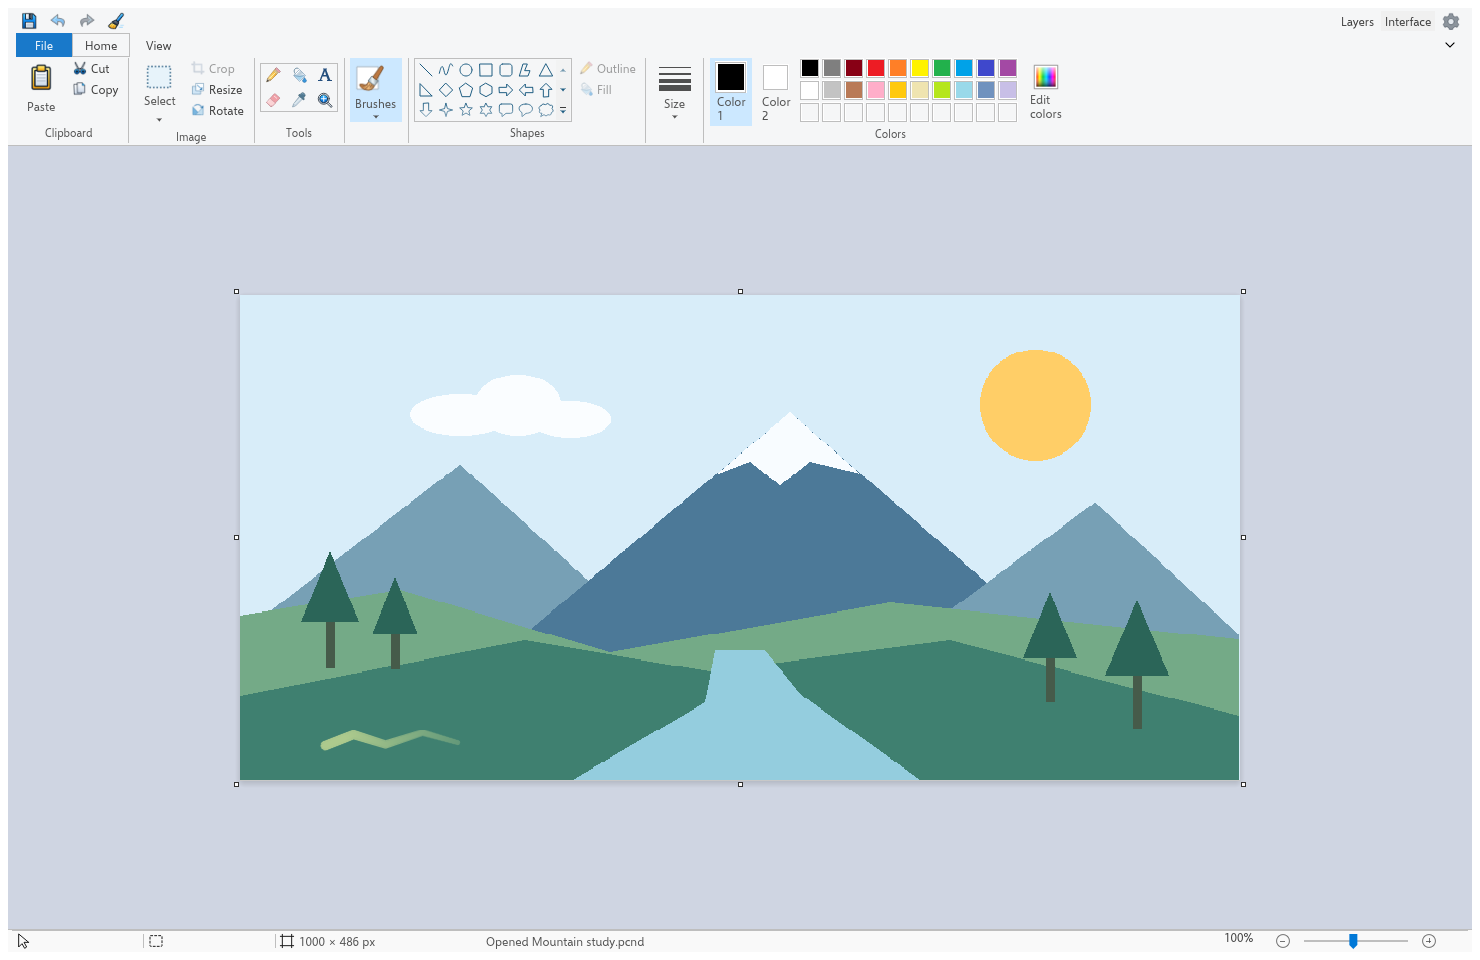Select the Oval shape

click(x=466, y=70)
